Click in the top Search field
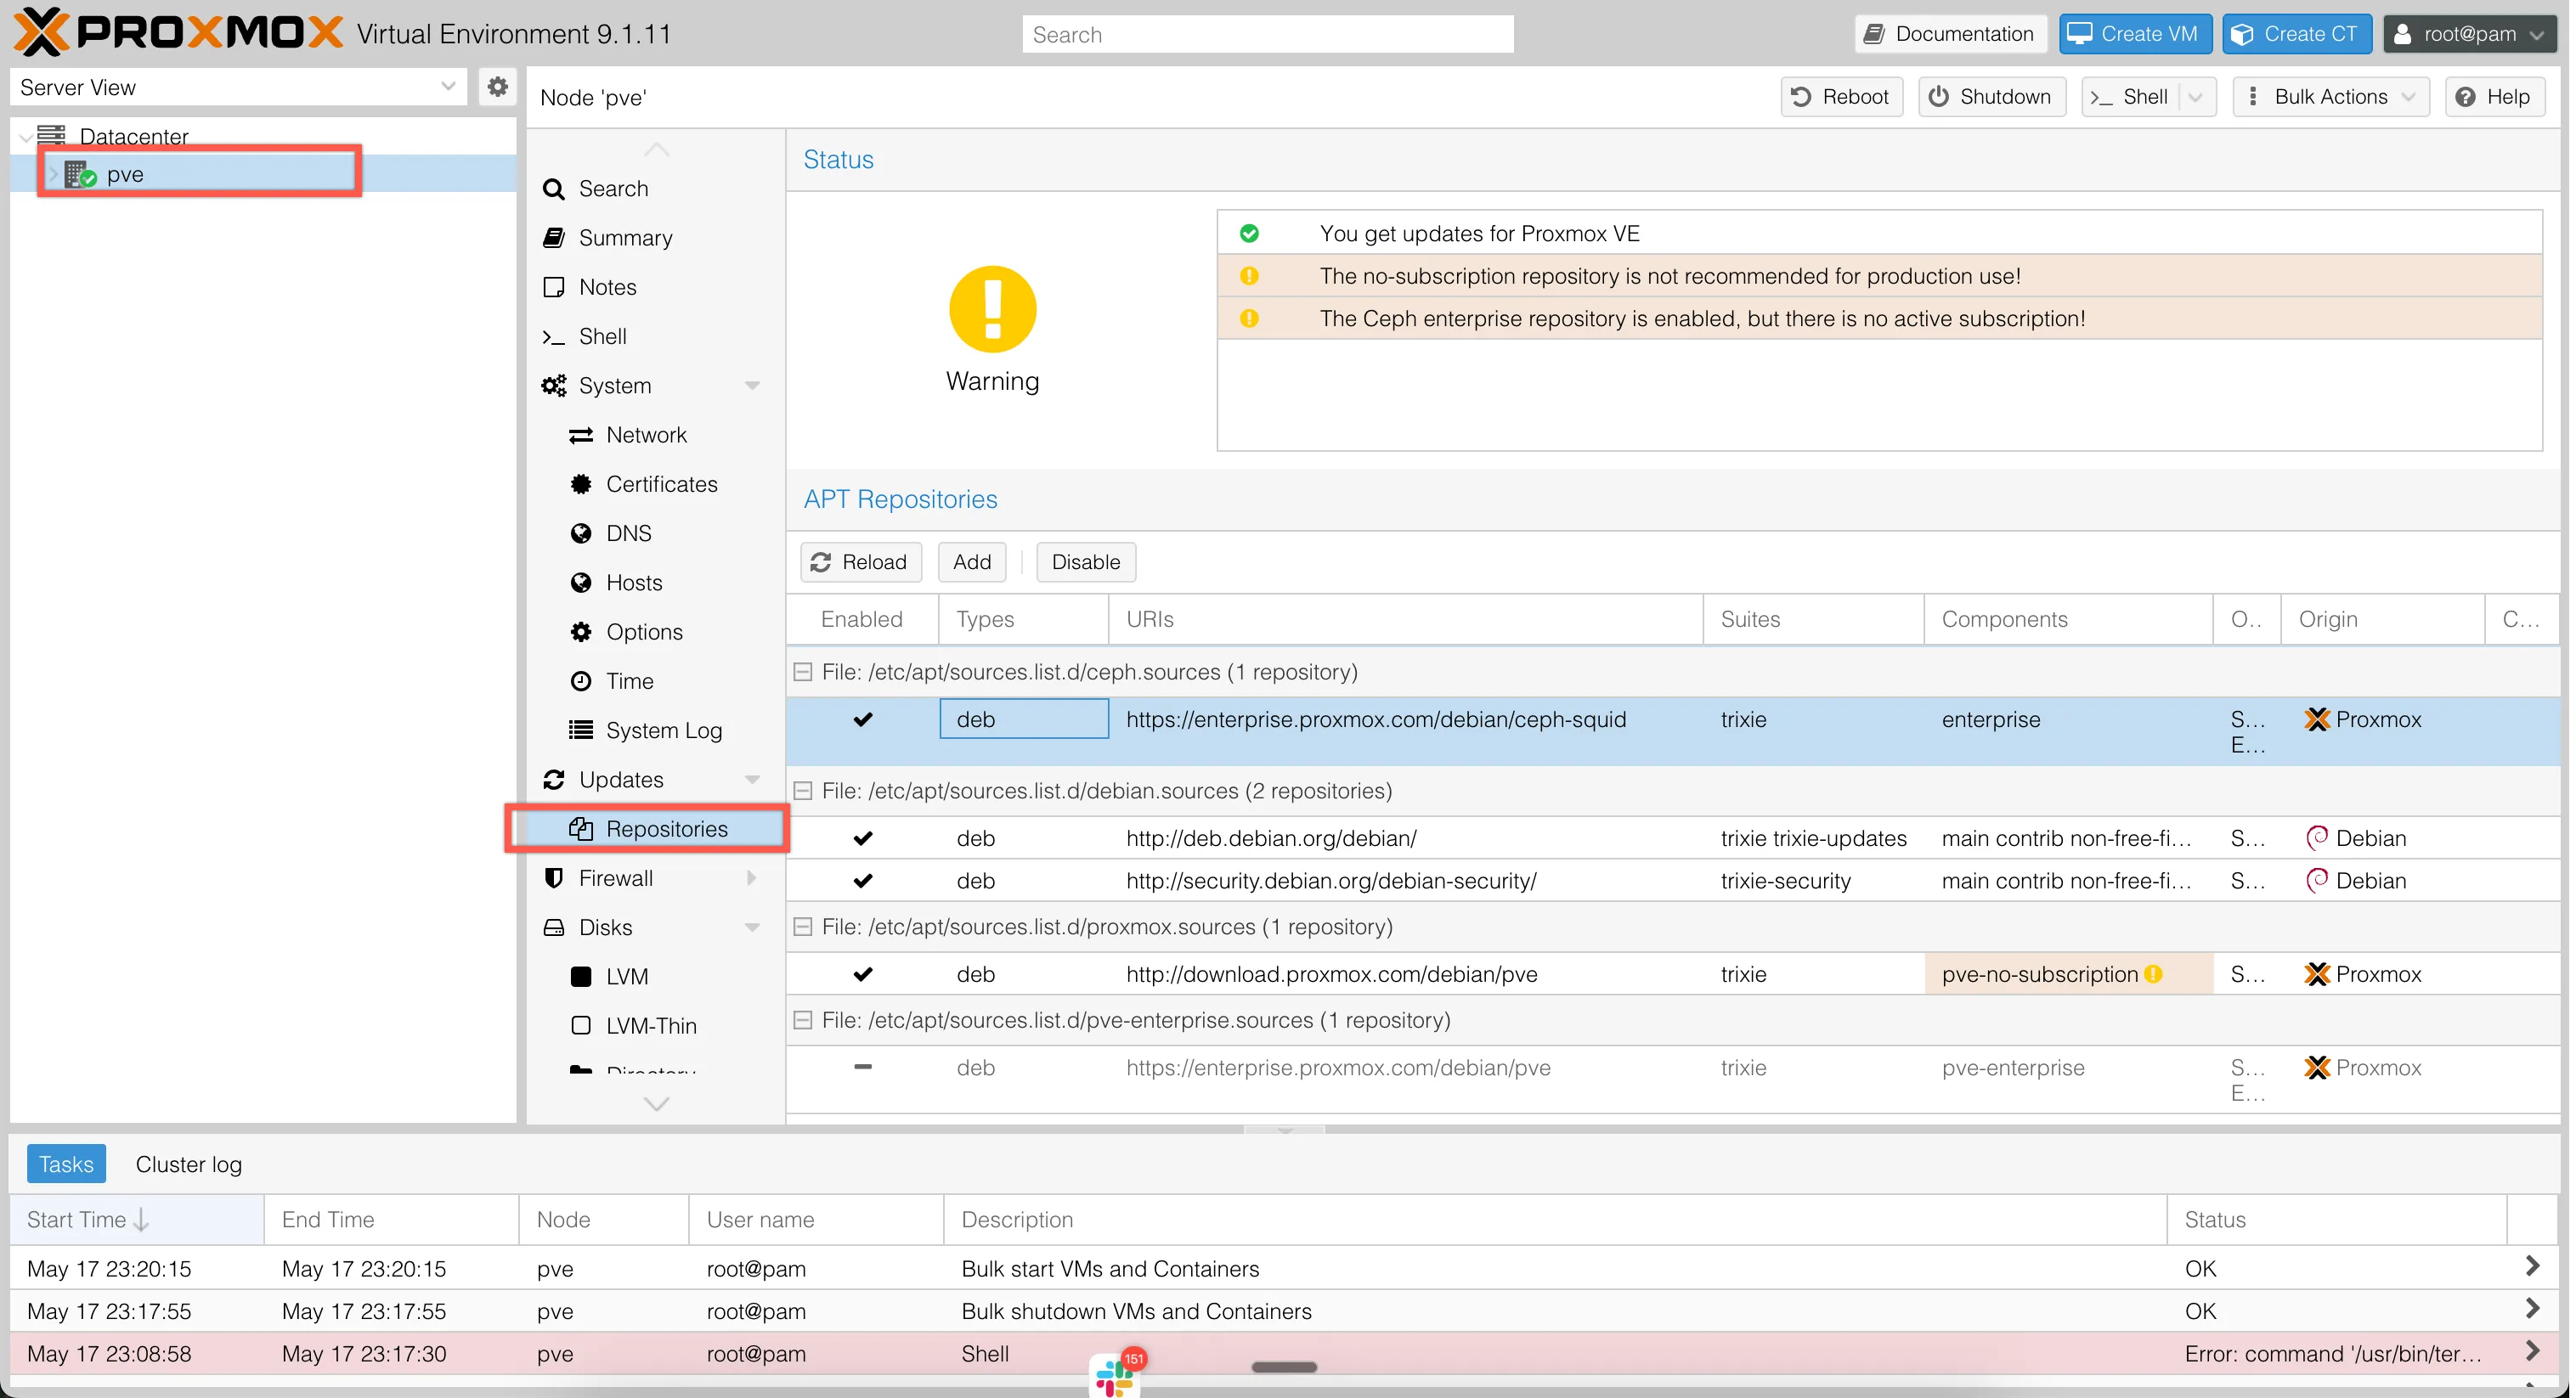The height and width of the screenshot is (1398, 2576). tap(1269, 34)
